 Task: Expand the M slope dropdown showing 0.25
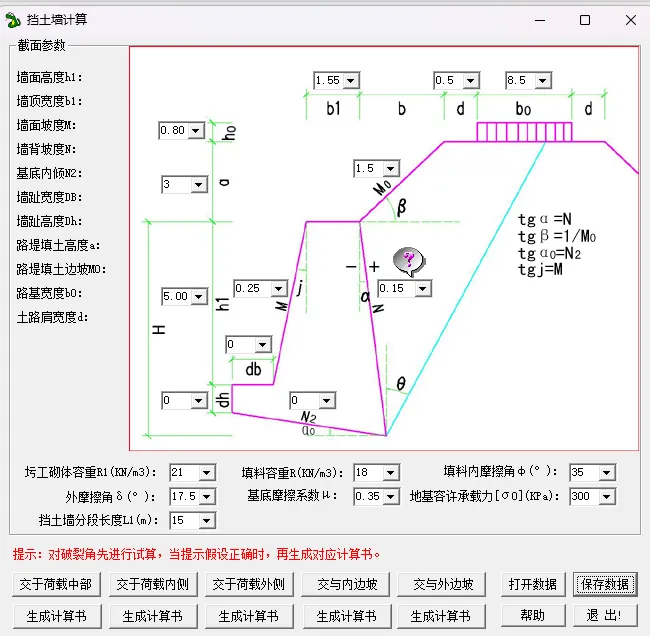279,289
